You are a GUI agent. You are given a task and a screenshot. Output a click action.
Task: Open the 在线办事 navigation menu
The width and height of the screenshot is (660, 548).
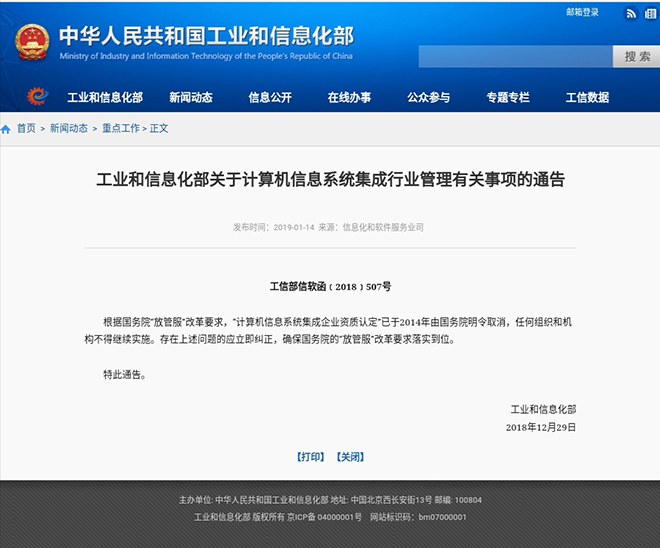[x=349, y=97]
